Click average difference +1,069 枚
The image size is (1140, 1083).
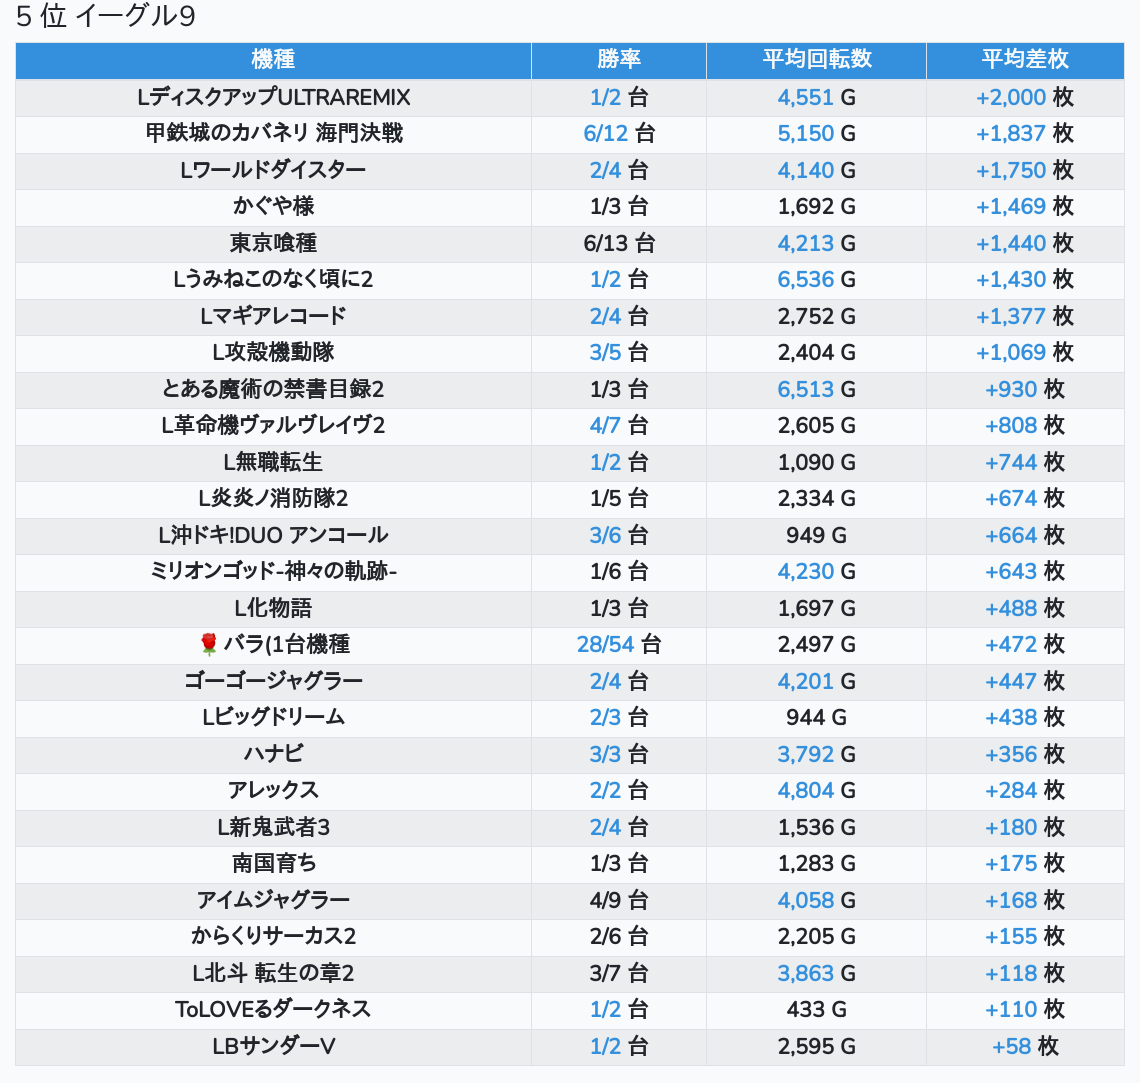click(x=1025, y=353)
